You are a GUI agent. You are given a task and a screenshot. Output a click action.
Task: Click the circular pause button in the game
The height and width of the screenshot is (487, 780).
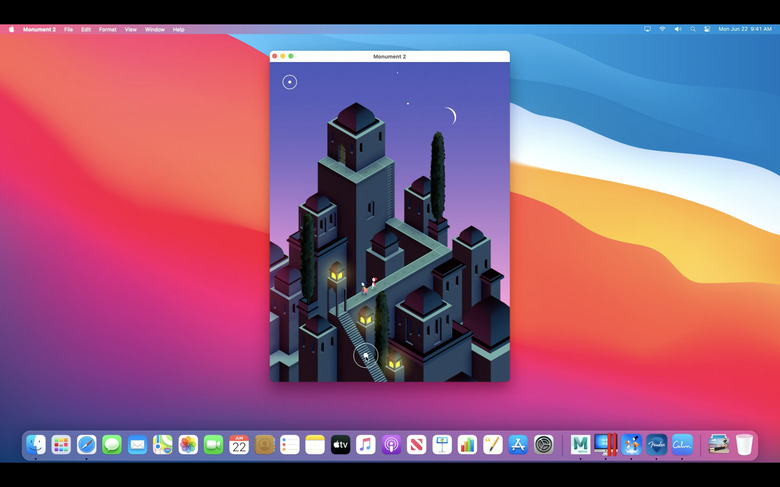point(290,82)
